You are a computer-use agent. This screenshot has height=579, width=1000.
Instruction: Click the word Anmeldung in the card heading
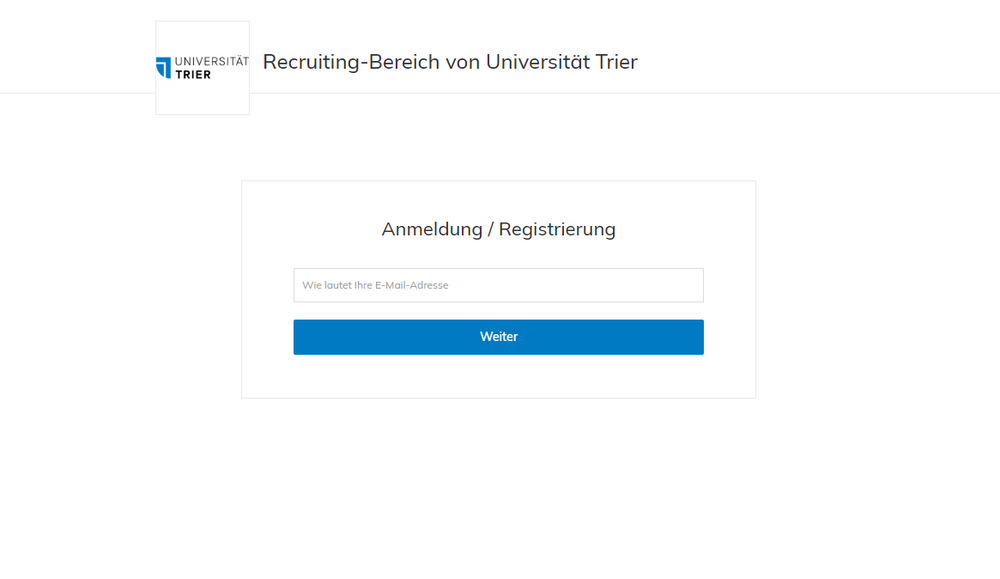coord(431,229)
